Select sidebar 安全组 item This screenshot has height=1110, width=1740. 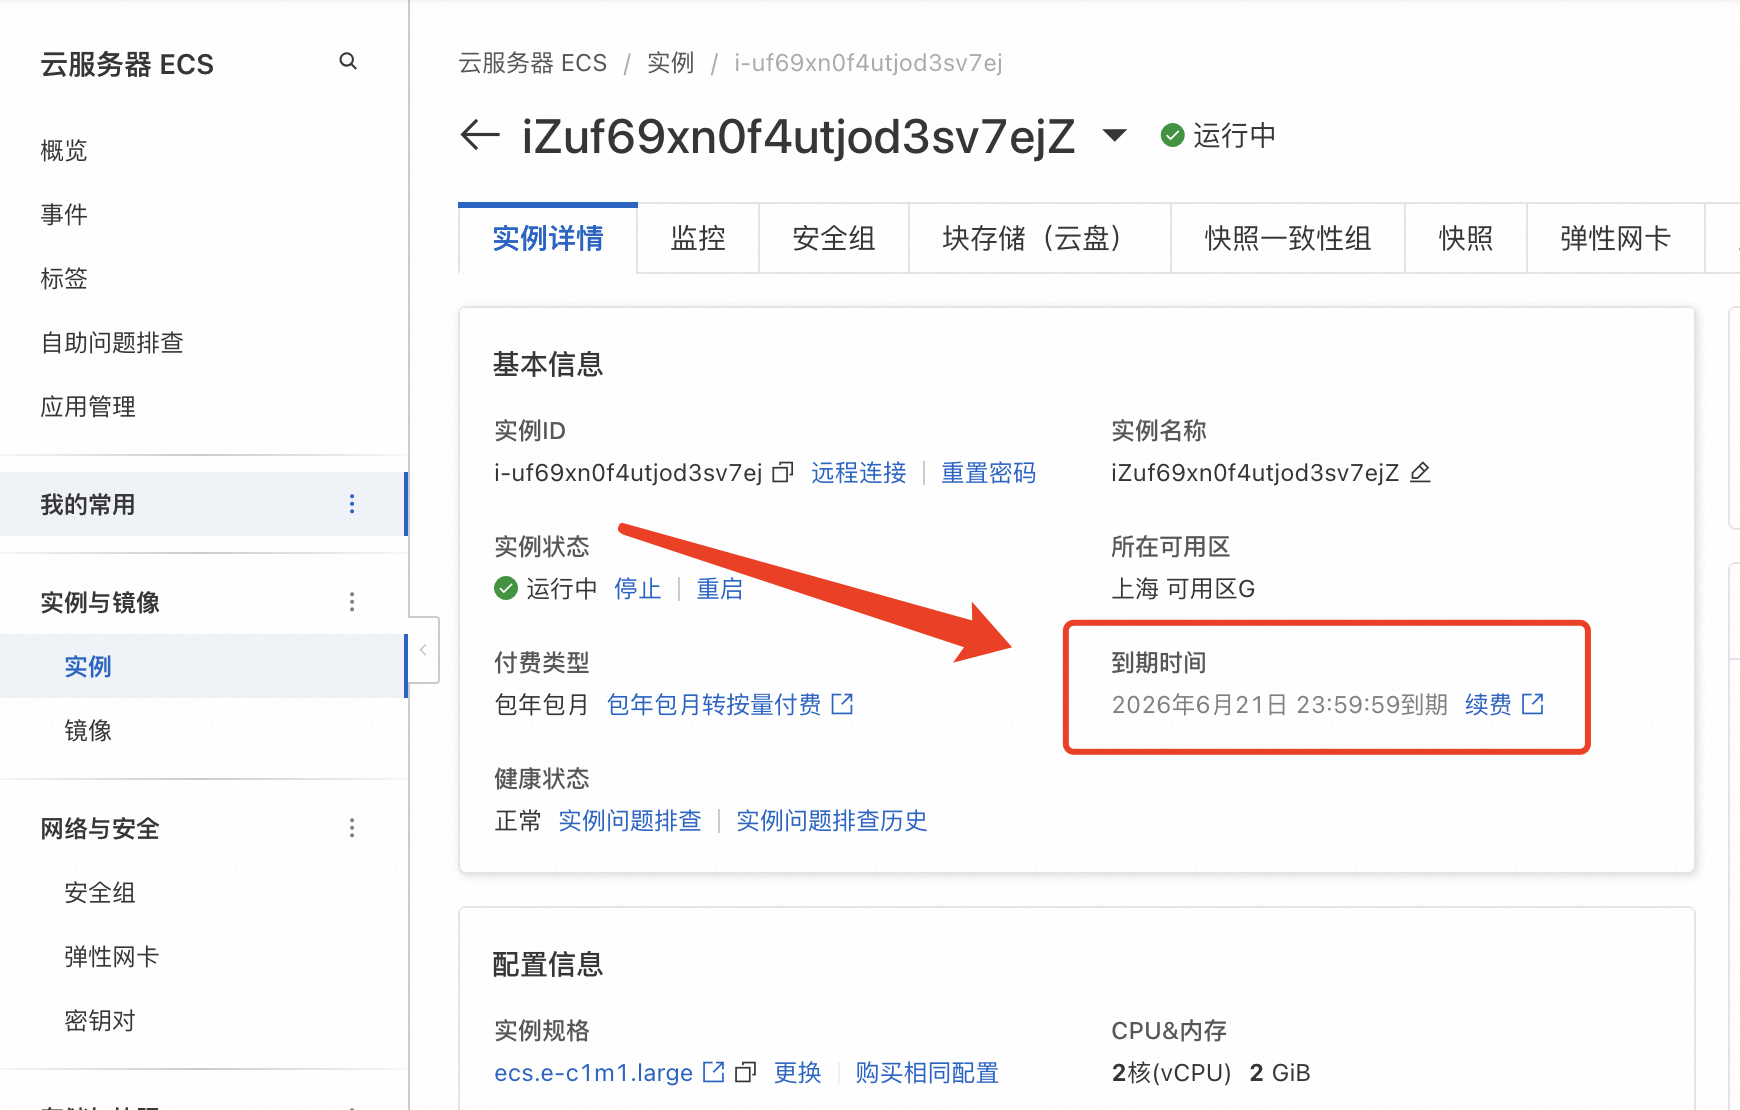coord(100,892)
